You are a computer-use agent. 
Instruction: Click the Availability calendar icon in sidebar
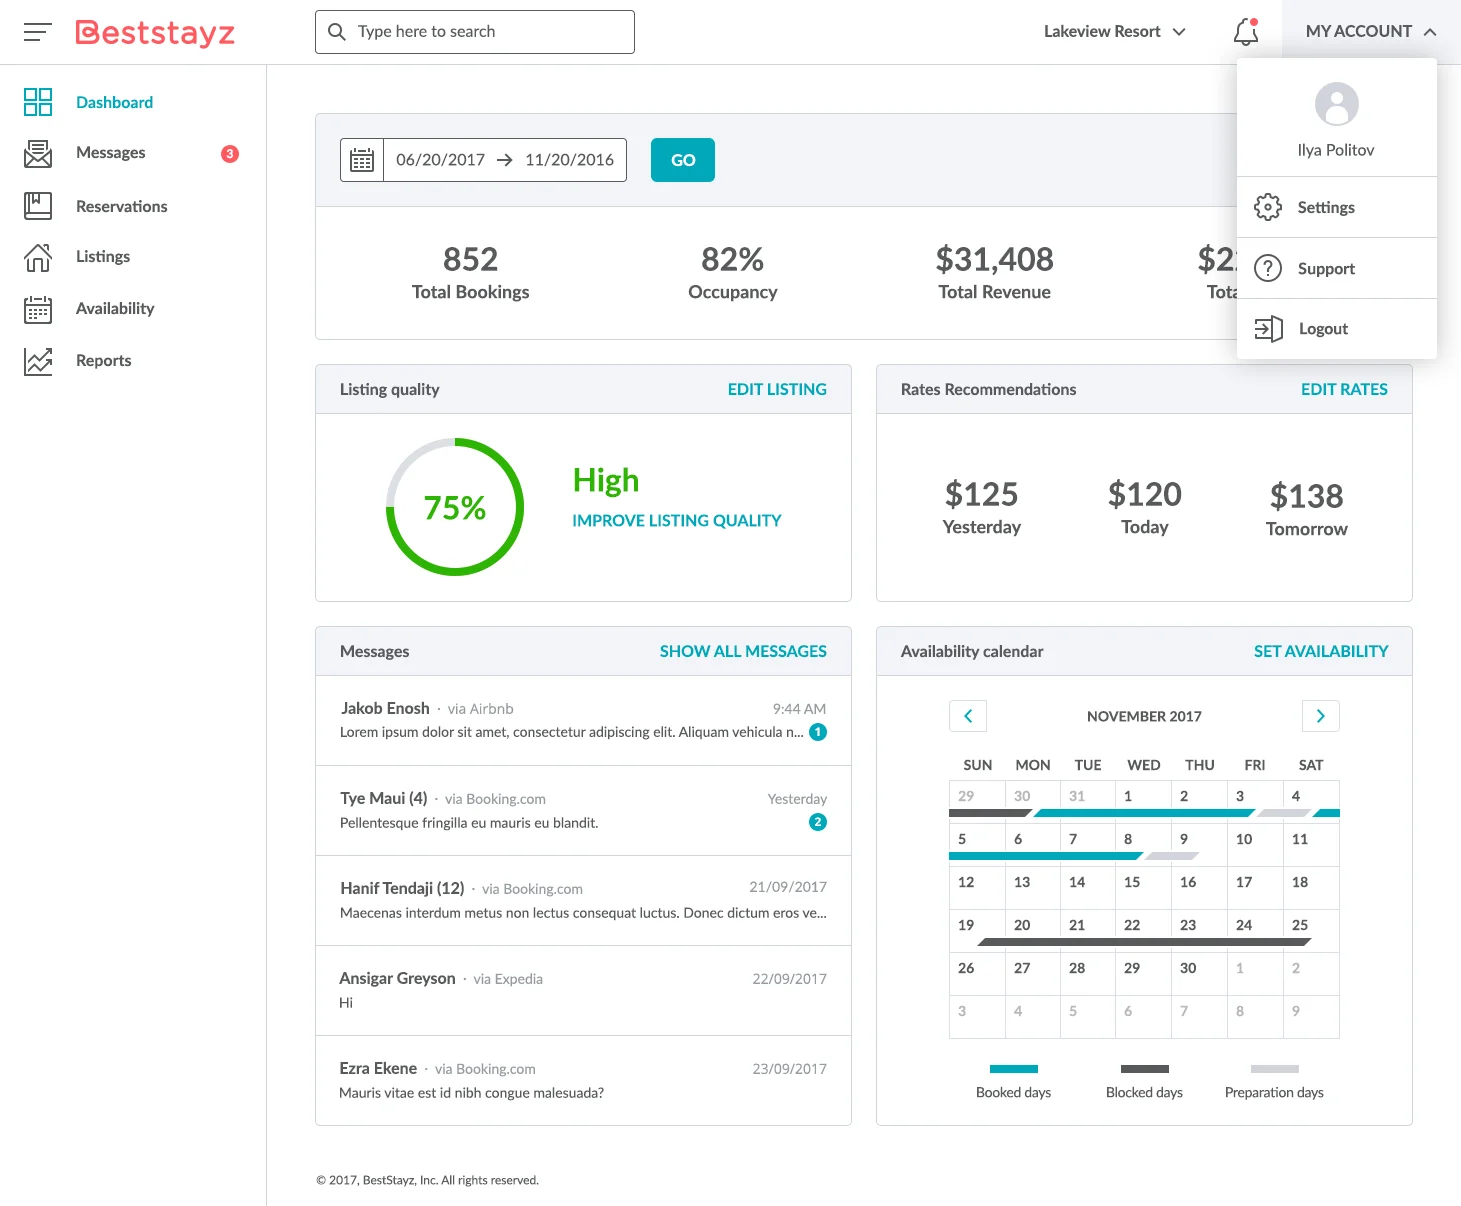38,309
